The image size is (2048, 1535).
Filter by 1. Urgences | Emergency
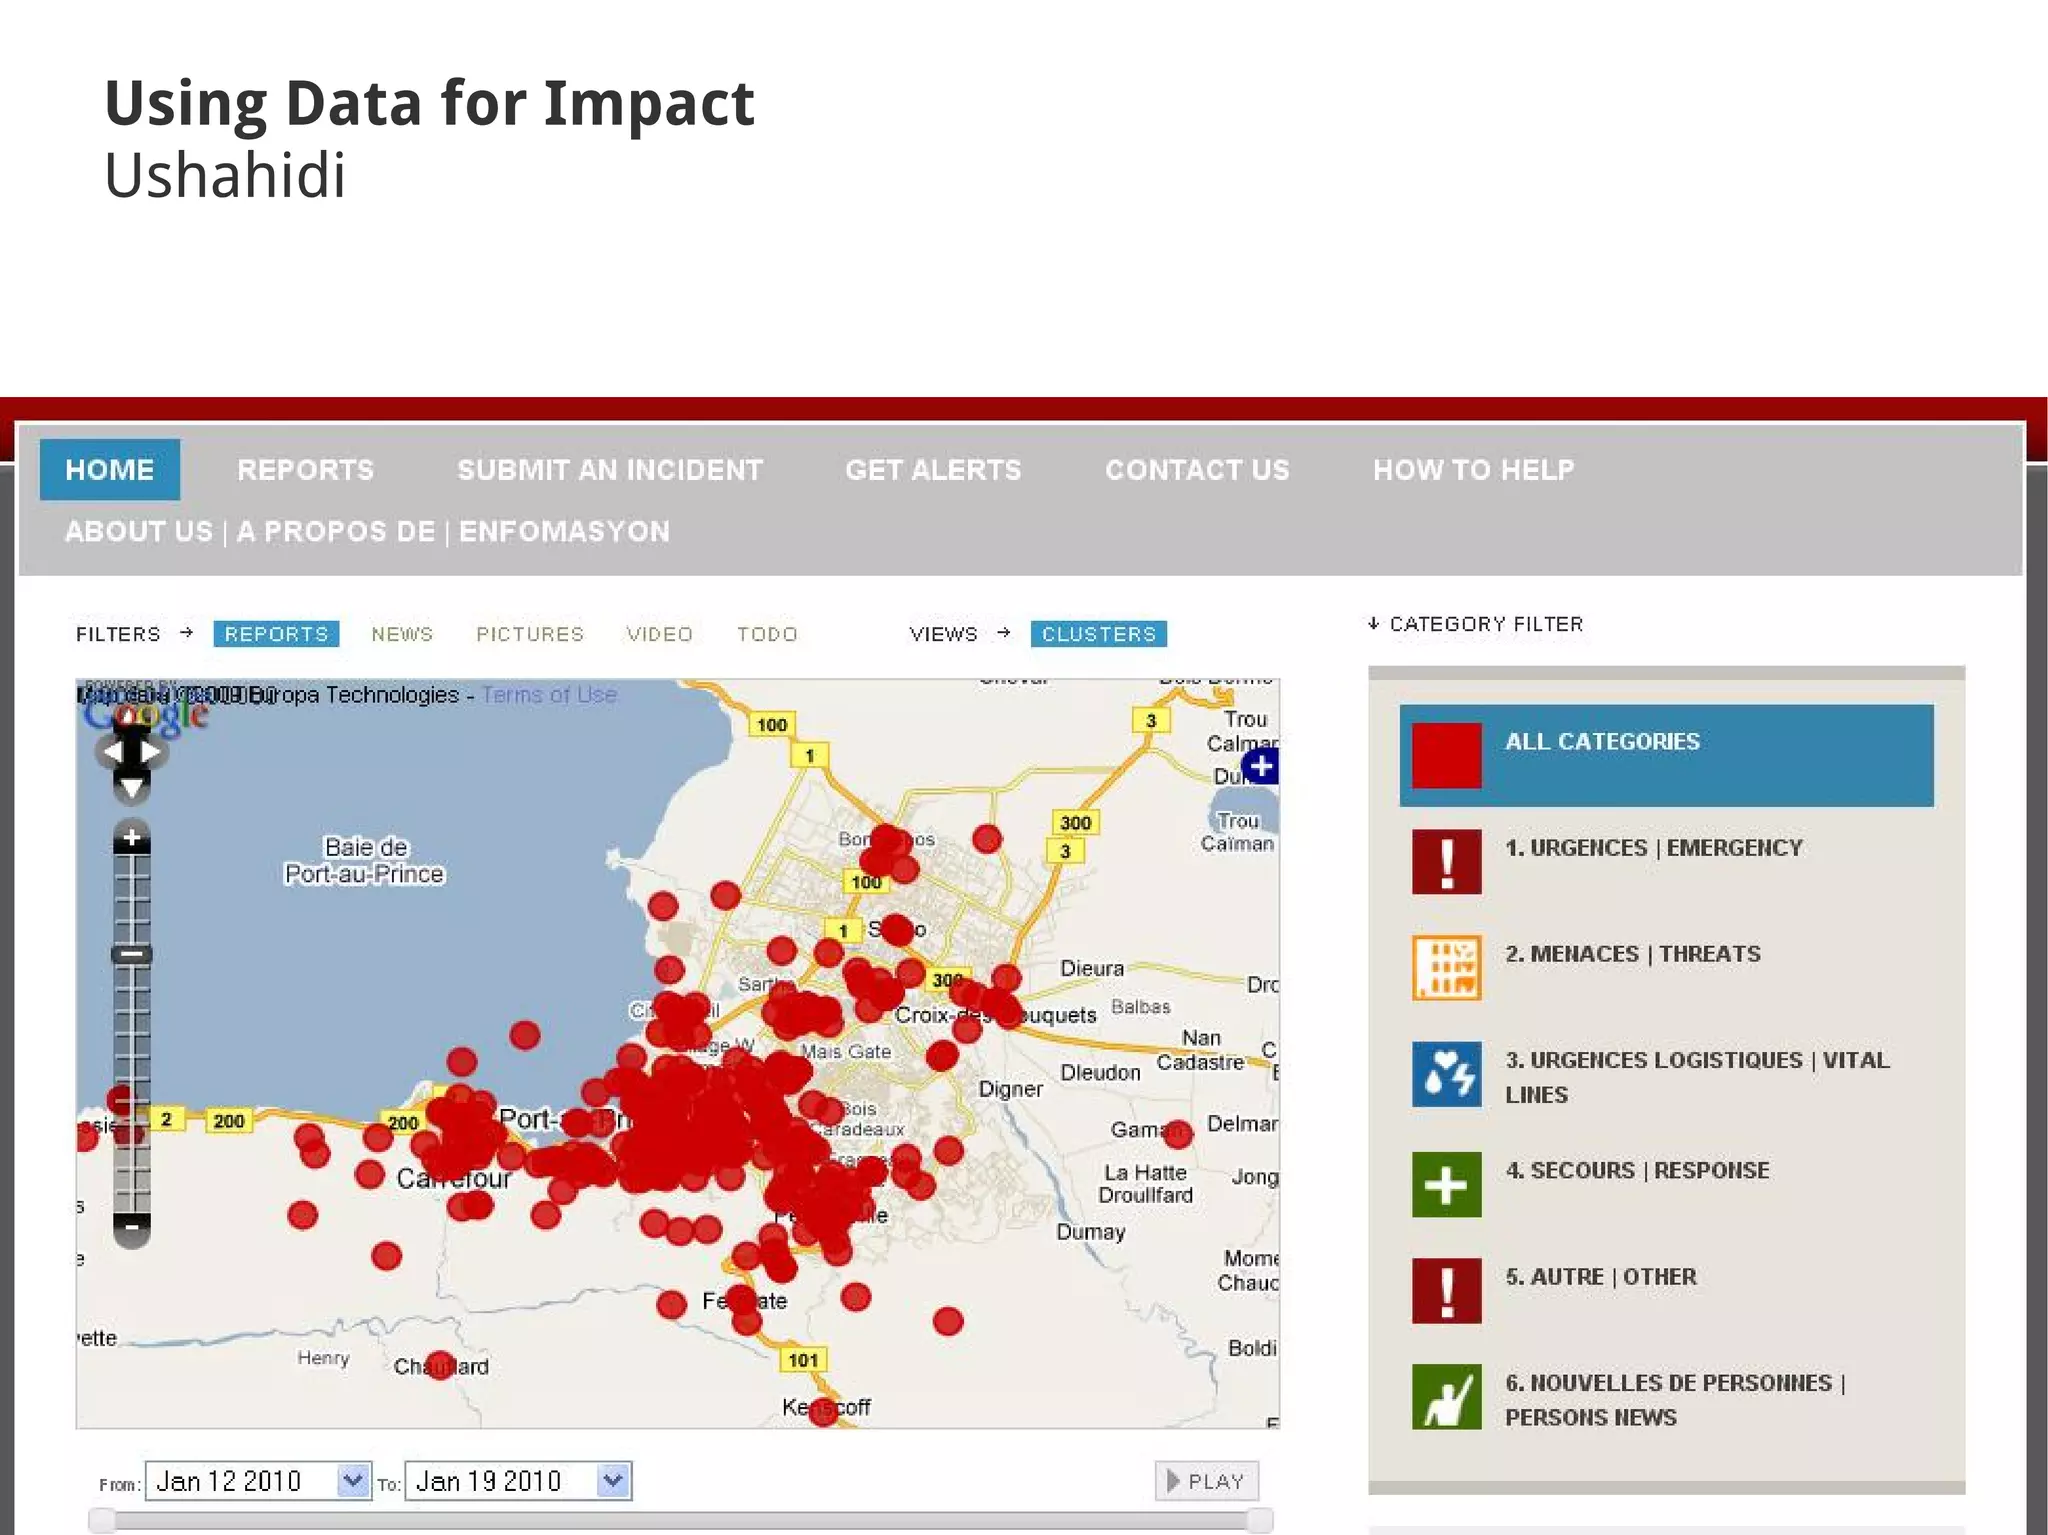(x=1654, y=848)
